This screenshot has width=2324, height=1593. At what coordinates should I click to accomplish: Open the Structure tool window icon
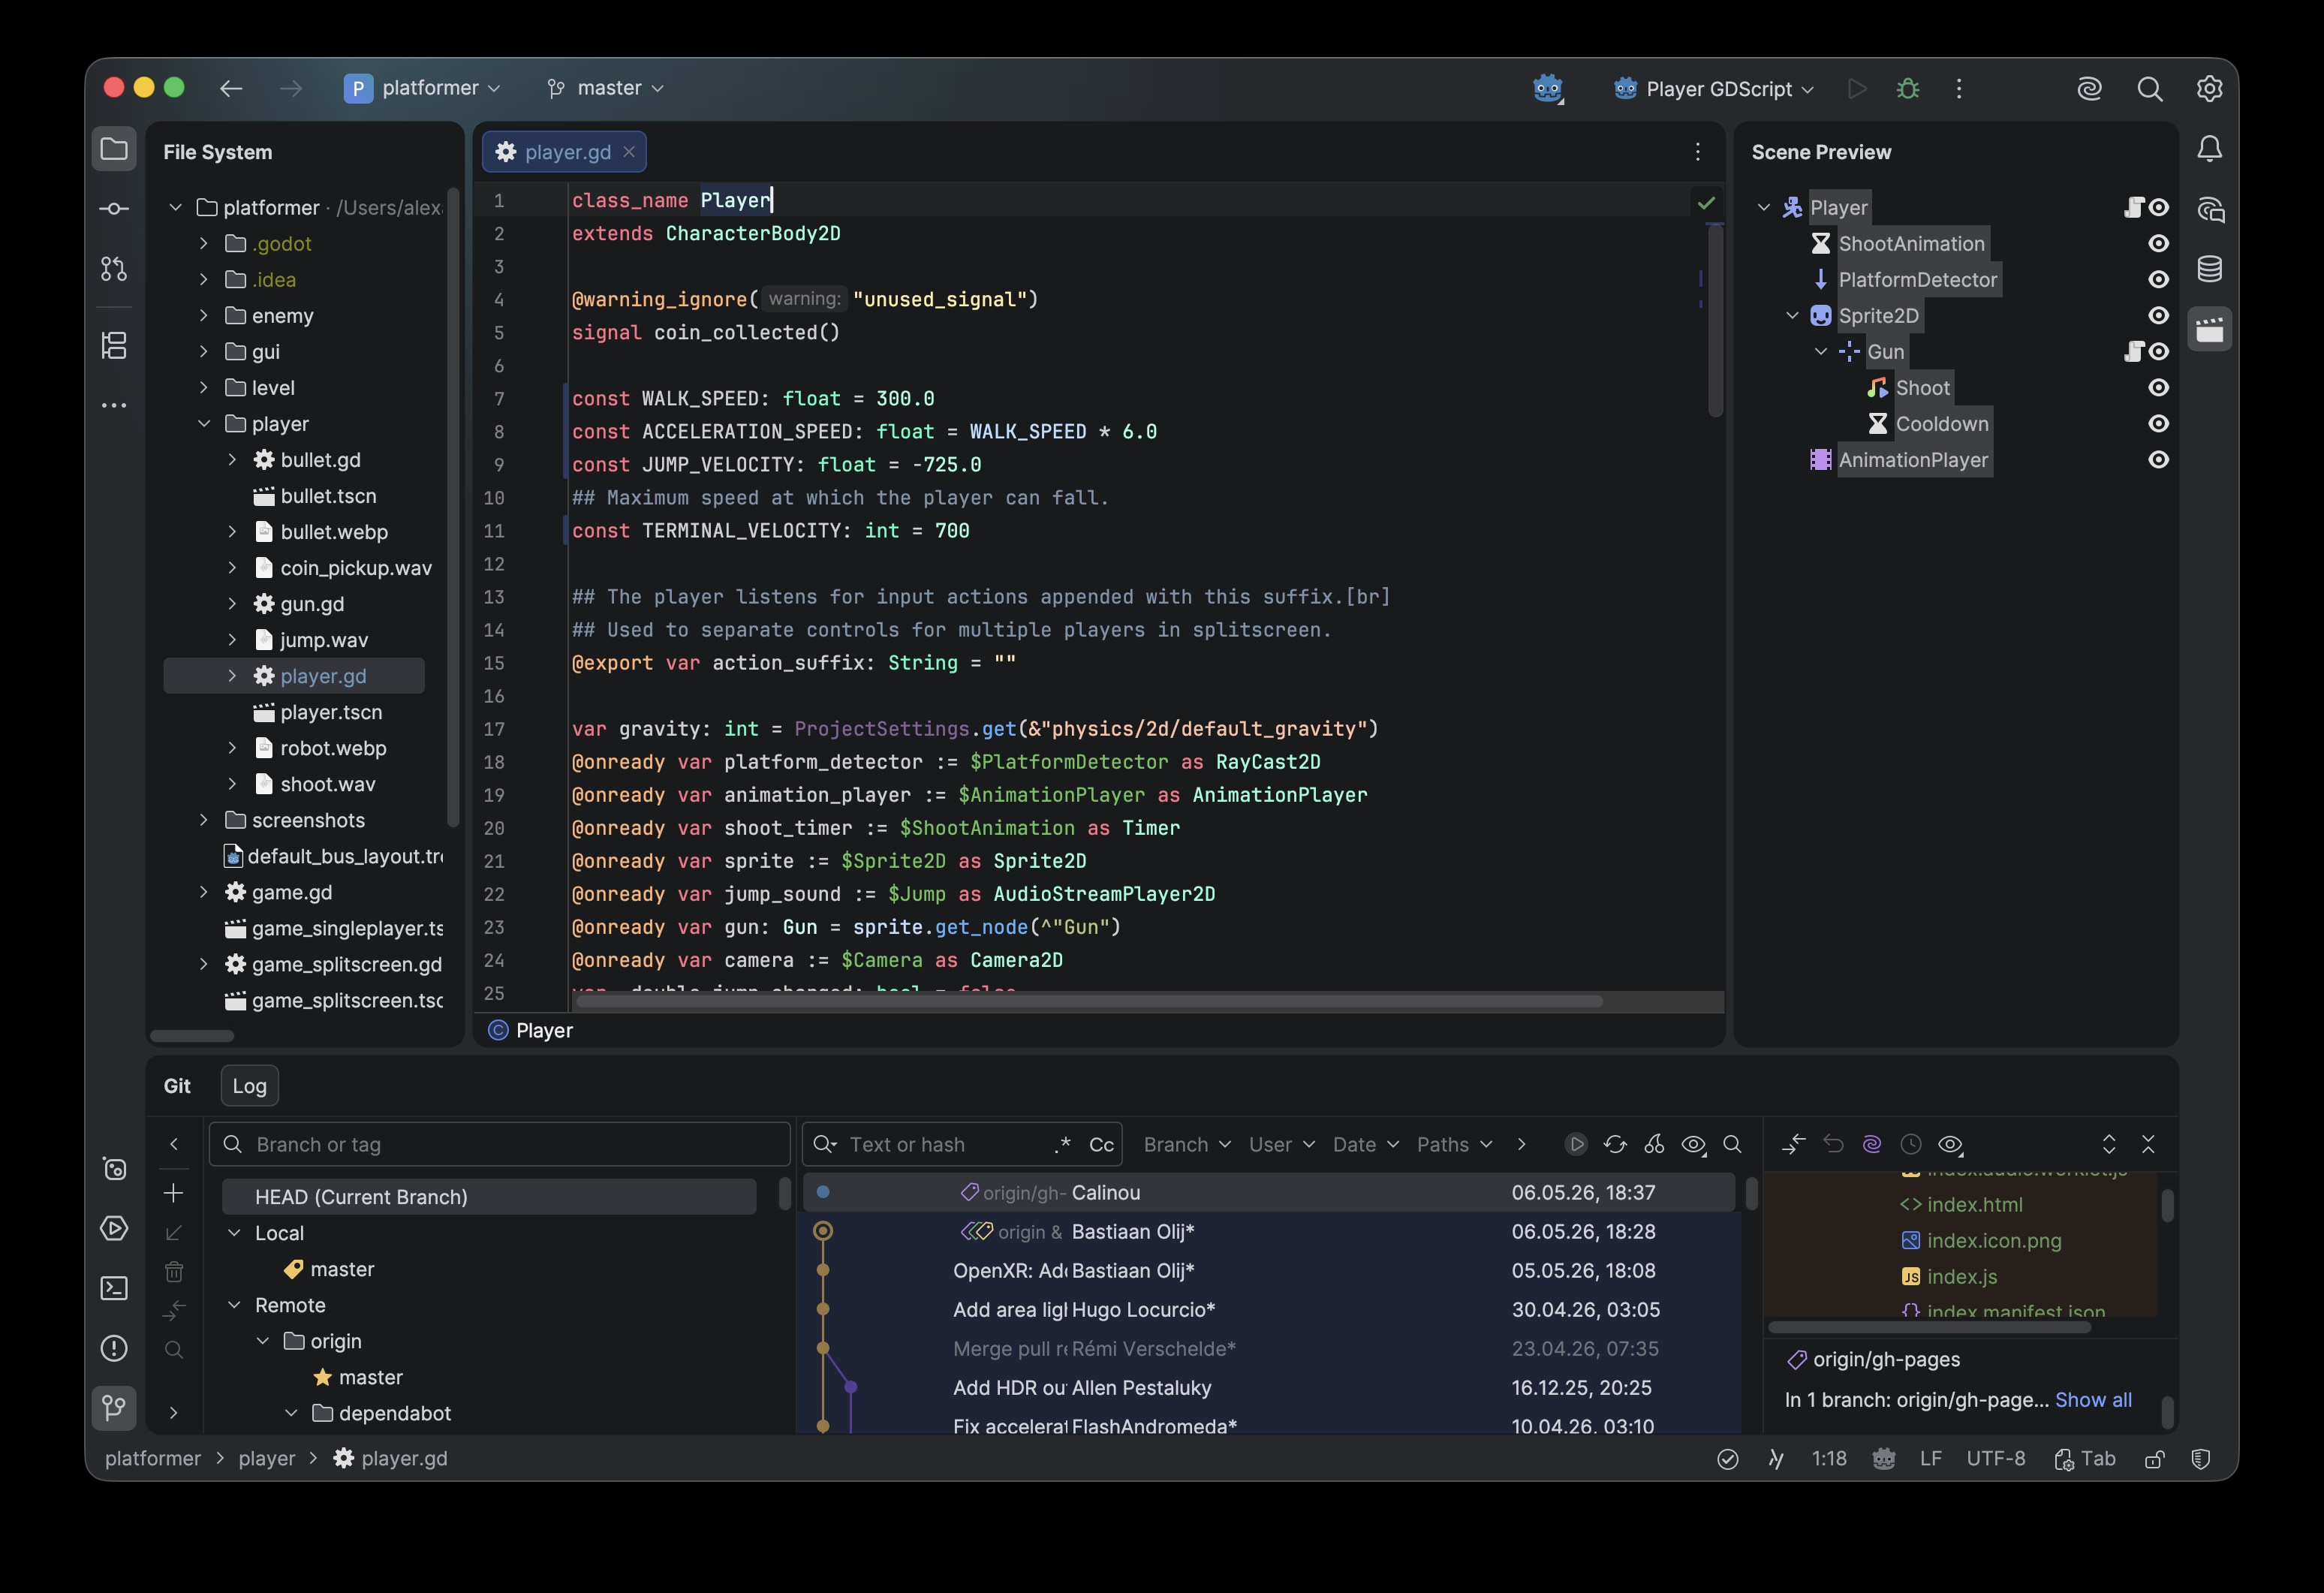tap(114, 345)
